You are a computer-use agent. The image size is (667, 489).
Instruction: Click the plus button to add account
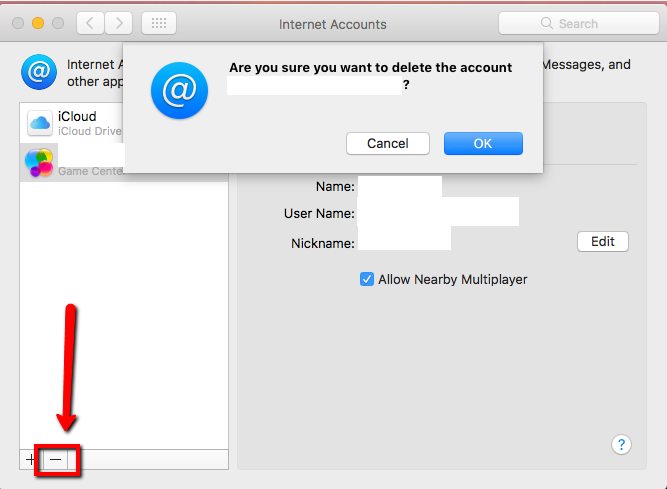point(30,460)
